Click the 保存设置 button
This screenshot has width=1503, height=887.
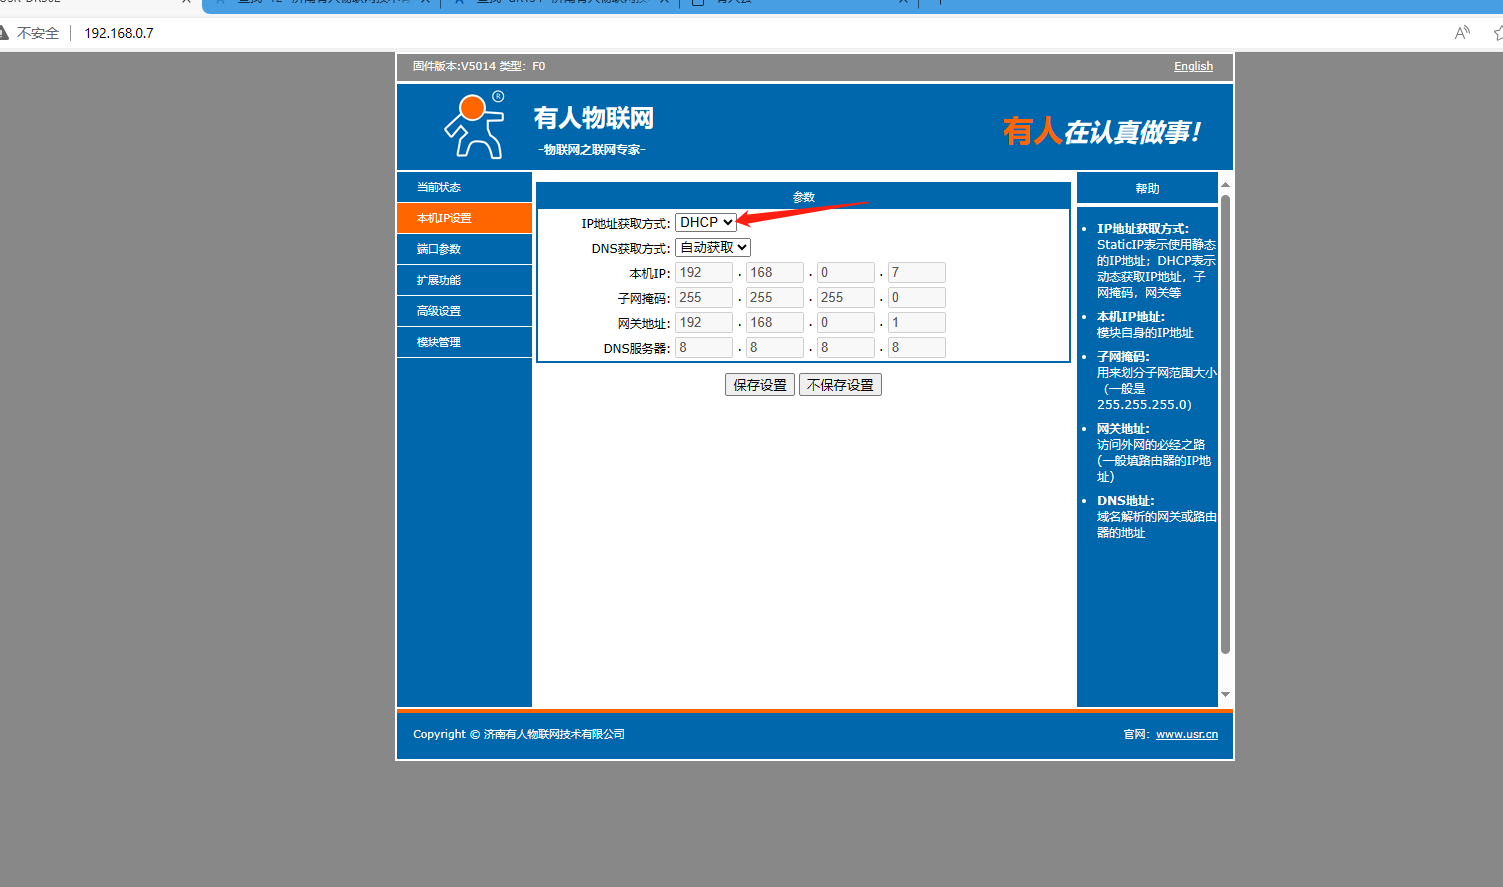(x=760, y=385)
